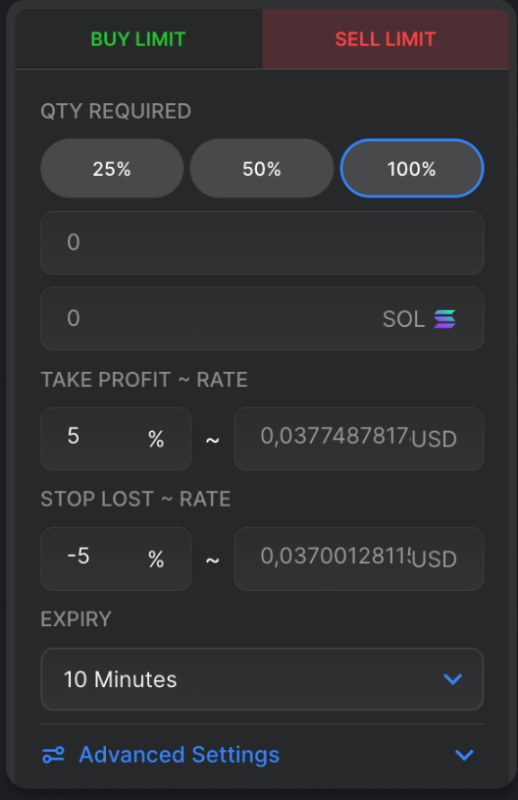Click the take profit percent symbol
Screen dimensions: 518x800
tap(156, 439)
